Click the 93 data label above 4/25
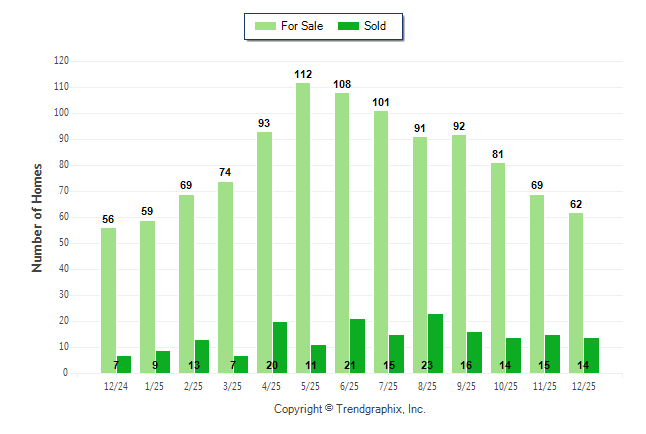This screenshot has width=646, height=434. click(264, 124)
